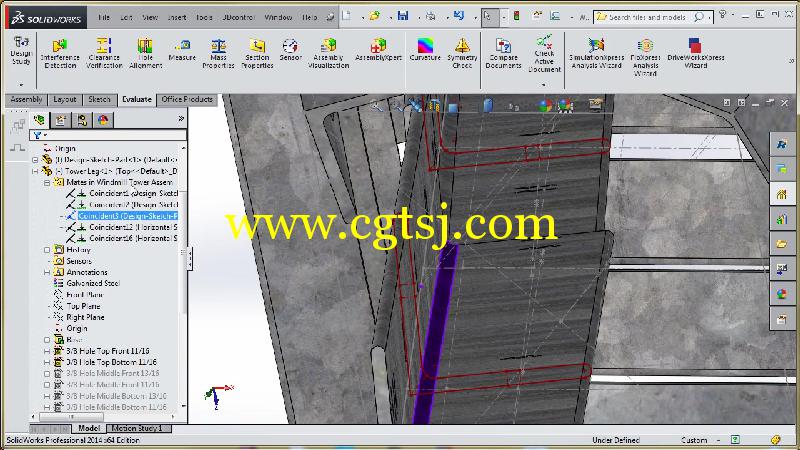800x450 pixels.
Task: Click the Custom units status entry
Action: click(694, 440)
